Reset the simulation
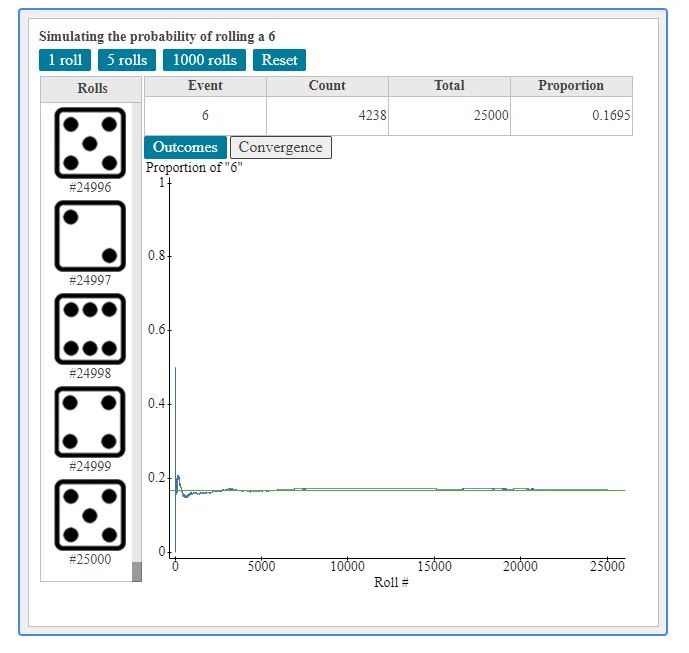The image size is (689, 653). 279,60
